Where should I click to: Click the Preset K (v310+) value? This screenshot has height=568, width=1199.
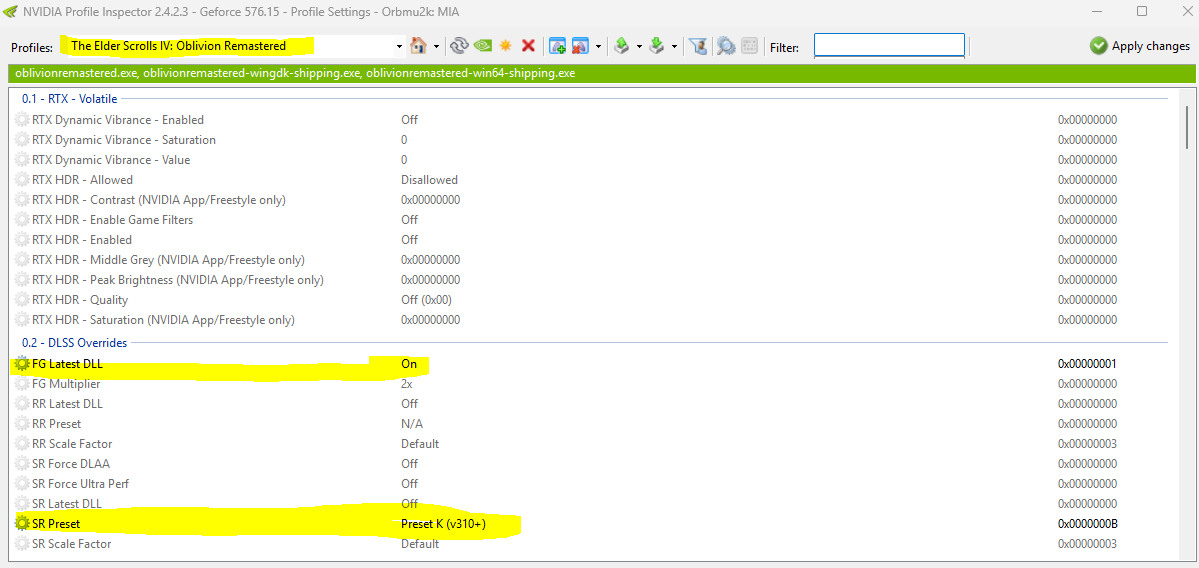(x=444, y=524)
